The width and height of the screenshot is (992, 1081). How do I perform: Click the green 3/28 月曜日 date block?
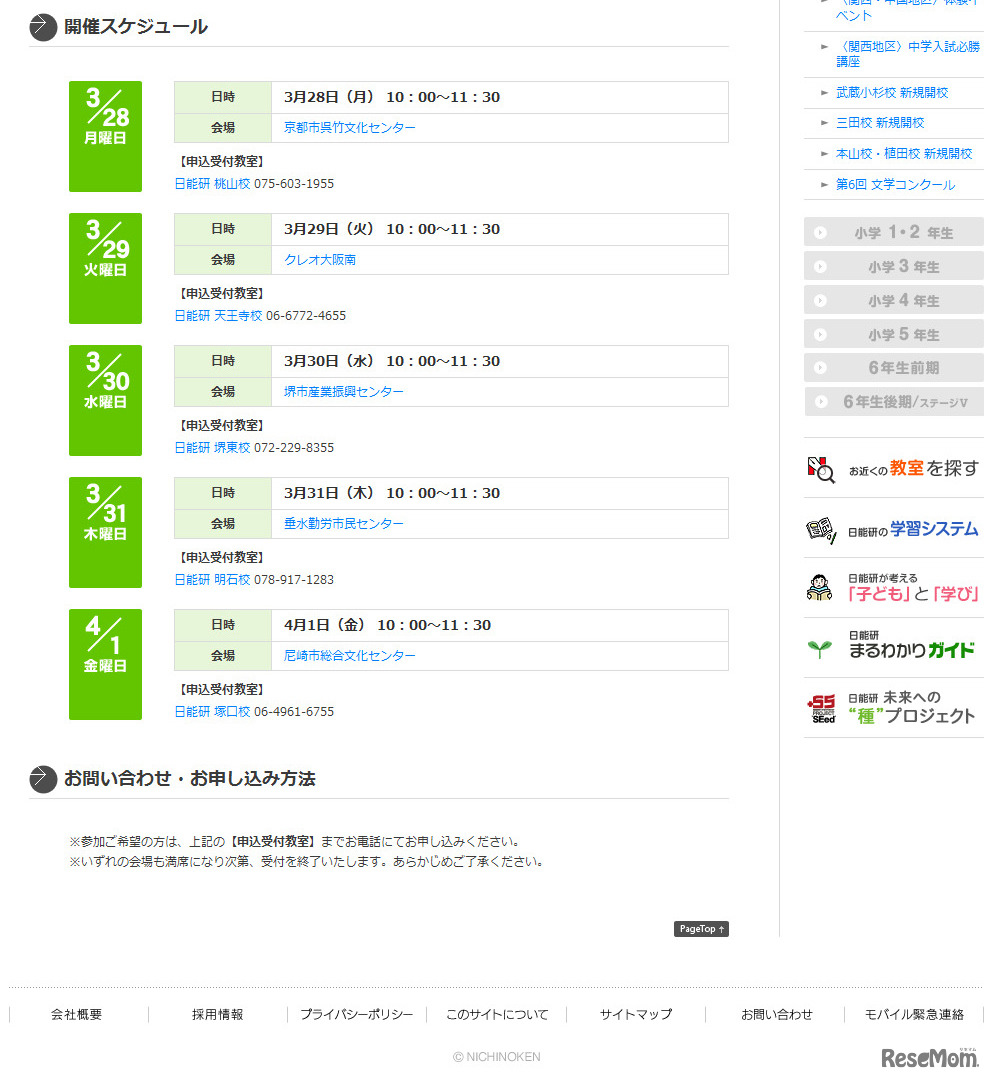[104, 137]
